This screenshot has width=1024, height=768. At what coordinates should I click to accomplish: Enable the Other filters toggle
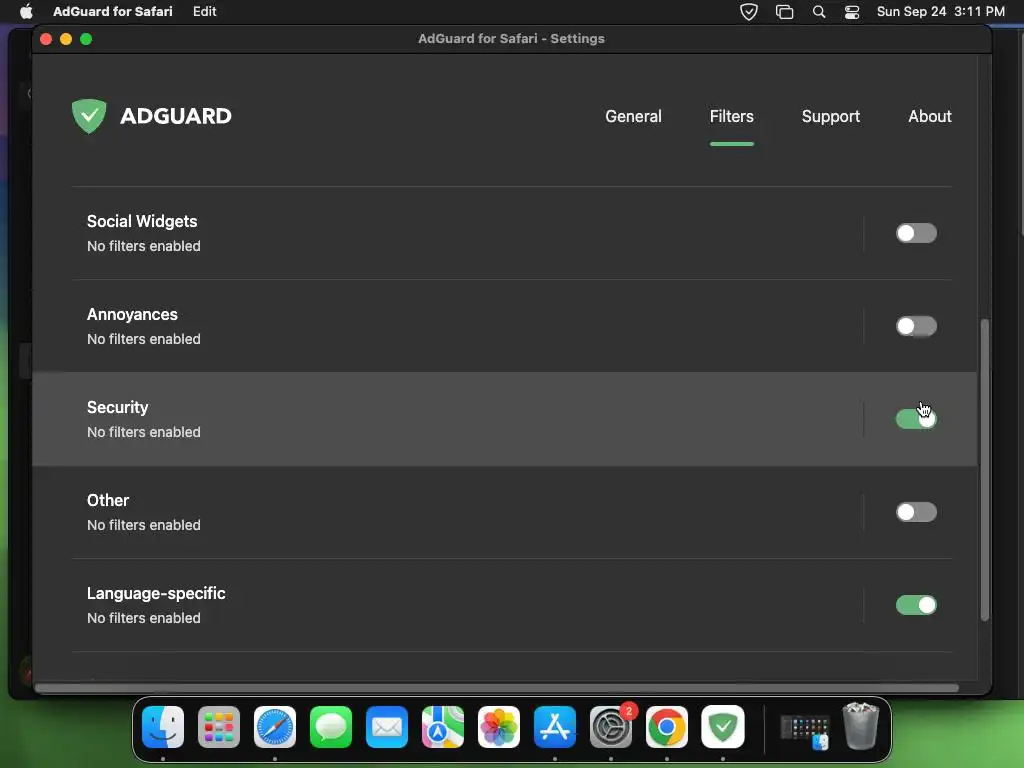coord(916,512)
